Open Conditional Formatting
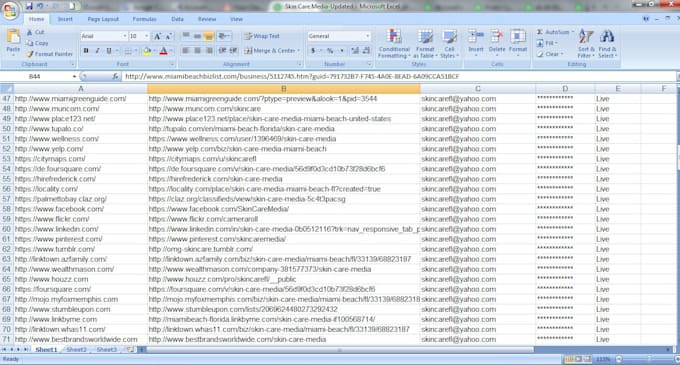Screen dimensions: 680x365 coord(394,44)
